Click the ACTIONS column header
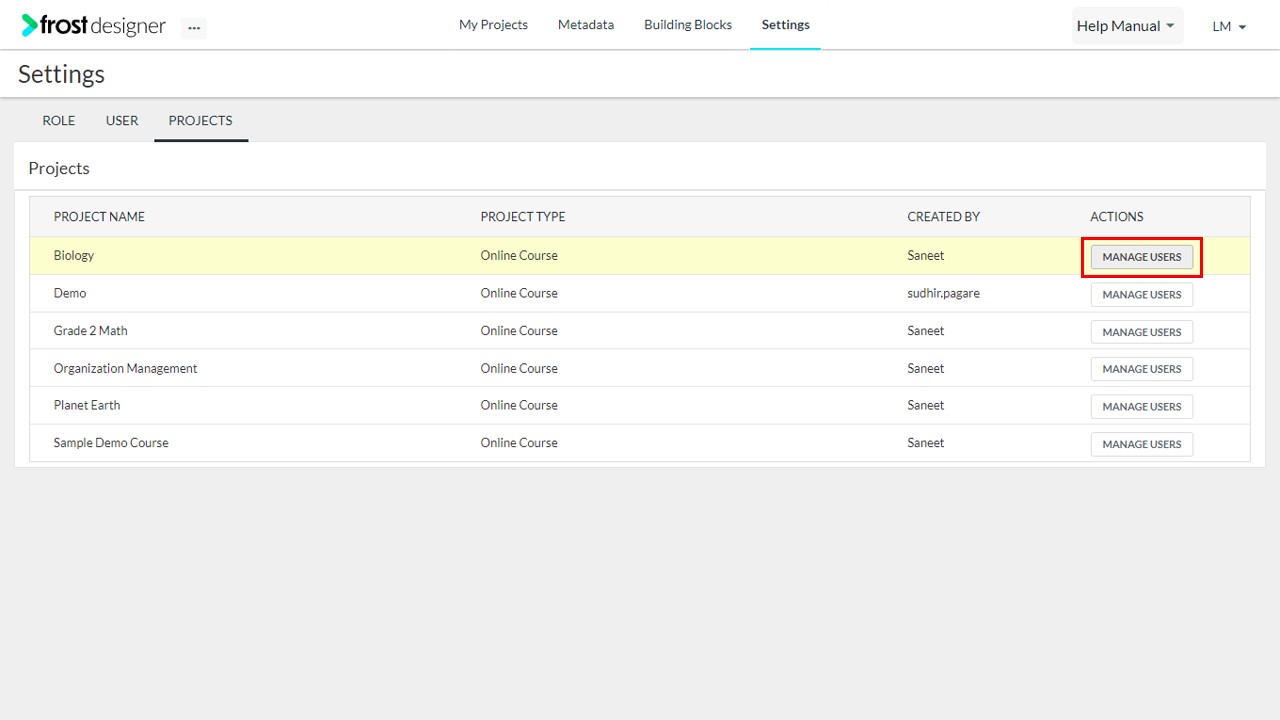The image size is (1280, 720). [1117, 216]
